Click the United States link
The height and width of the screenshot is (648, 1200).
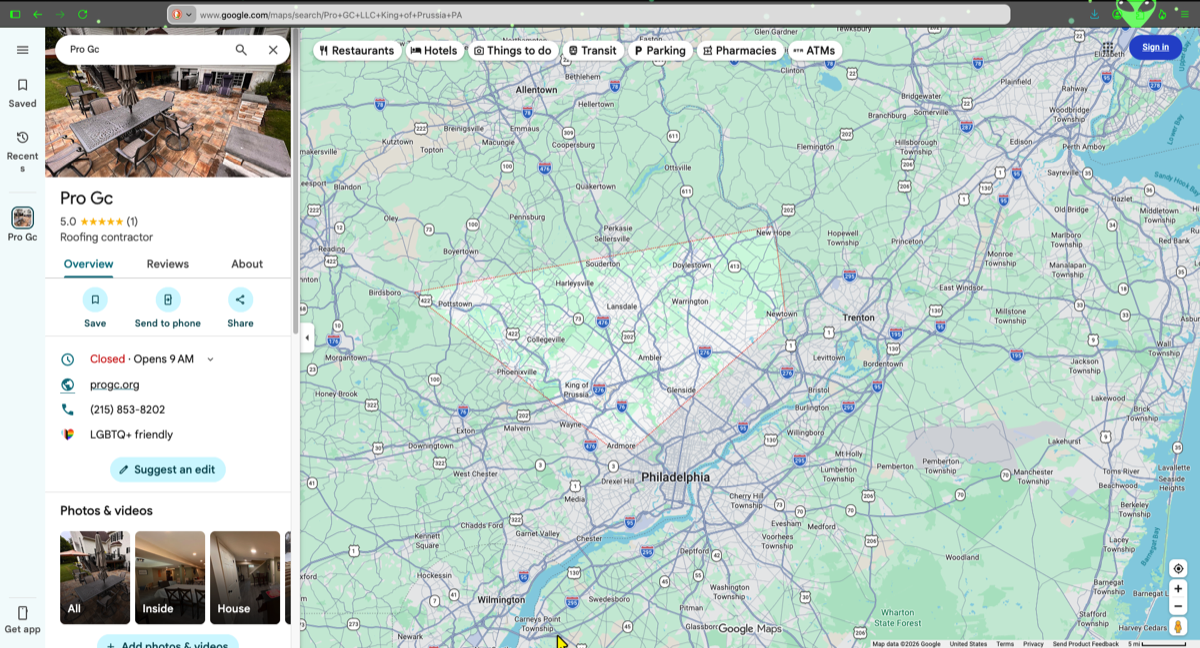[x=968, y=644]
